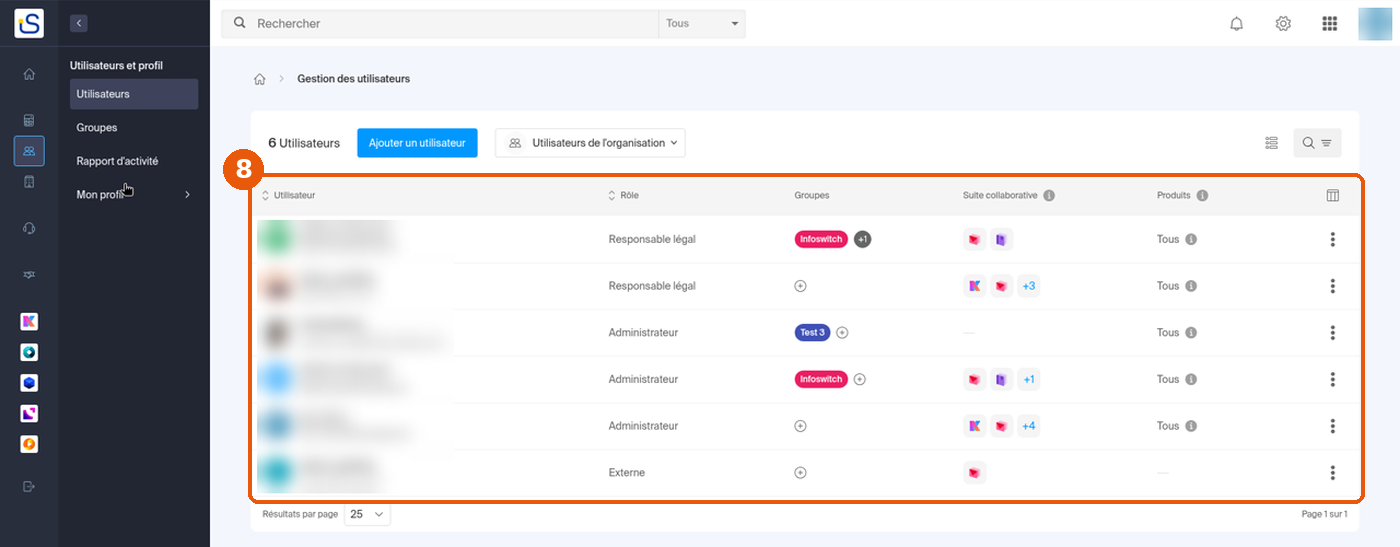Image resolution: width=1400 pixels, height=547 pixels.
Task: Open the search and filter button above the table
Action: pyautogui.click(x=1317, y=143)
